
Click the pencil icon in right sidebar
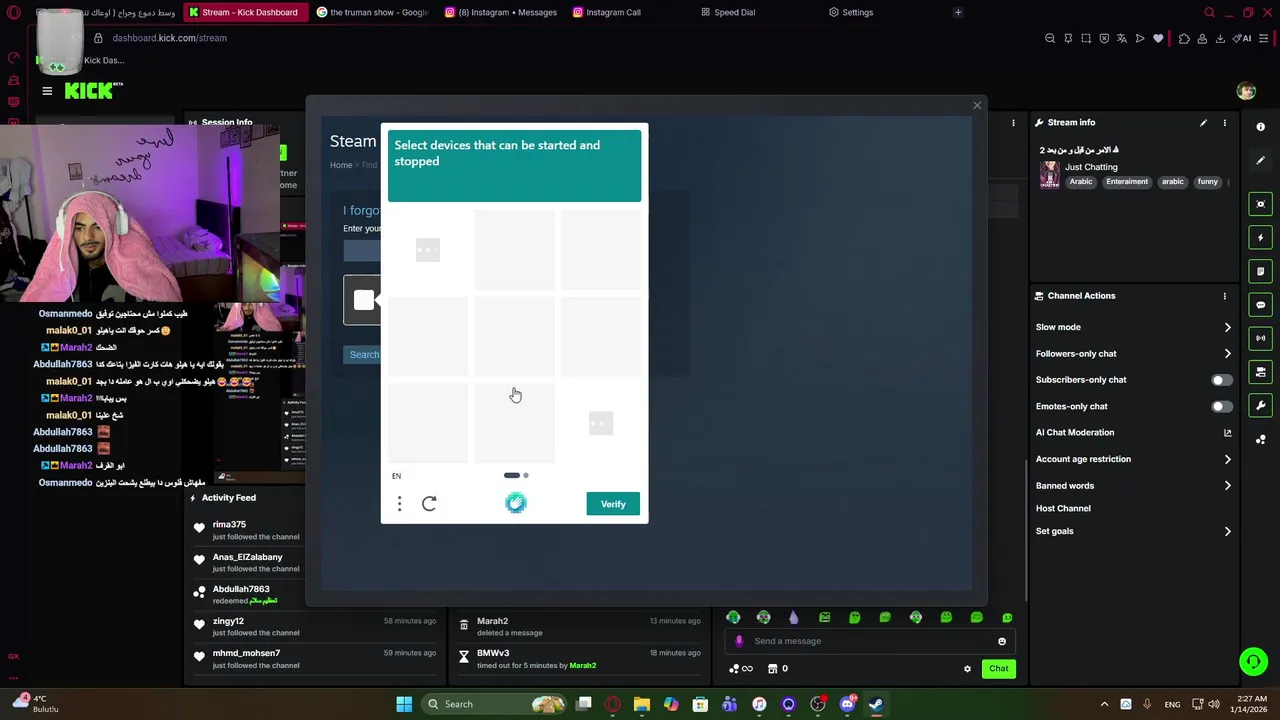1261,160
